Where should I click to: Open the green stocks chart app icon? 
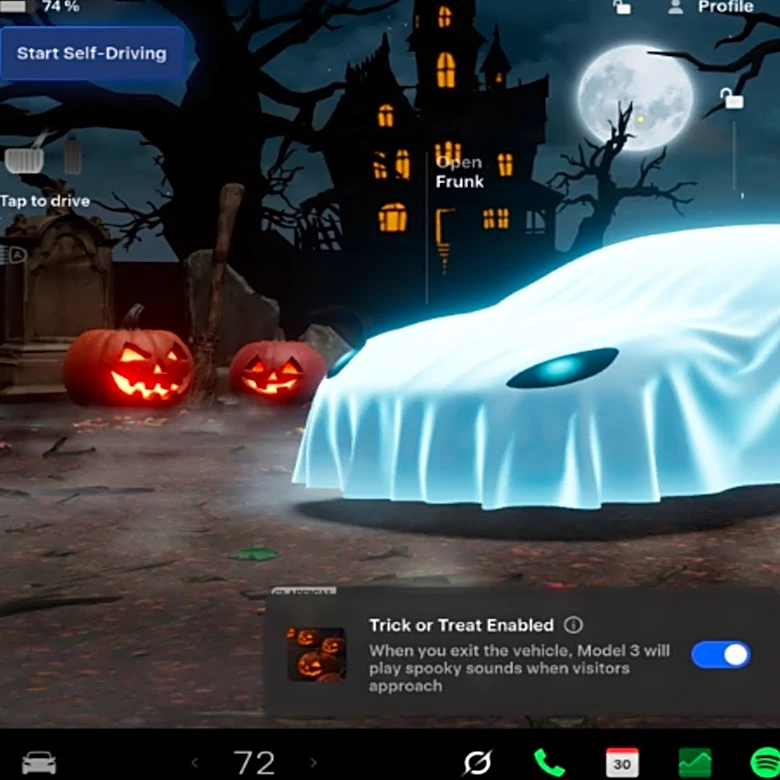tap(695, 763)
